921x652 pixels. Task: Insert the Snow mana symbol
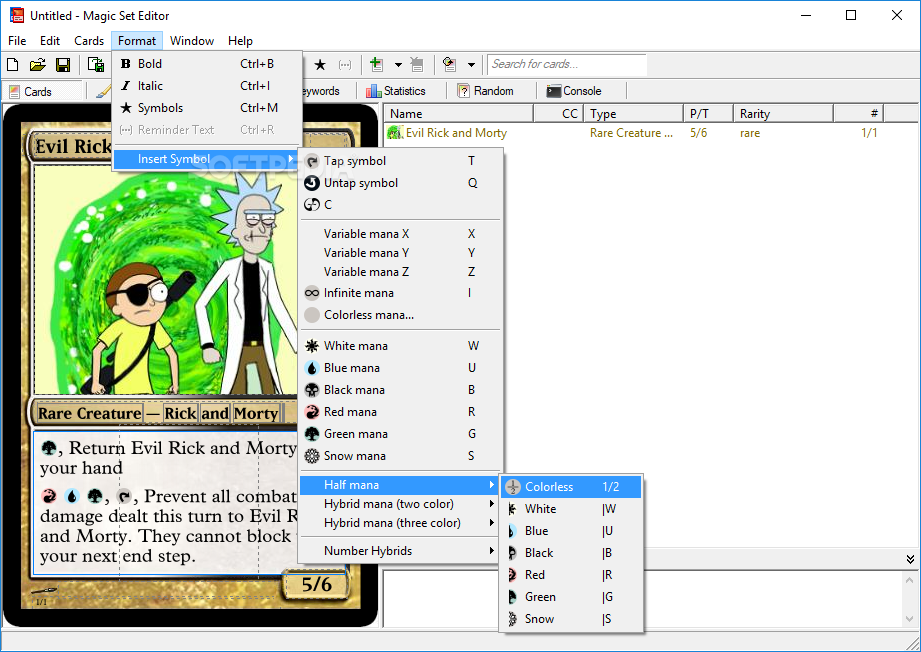coord(401,456)
